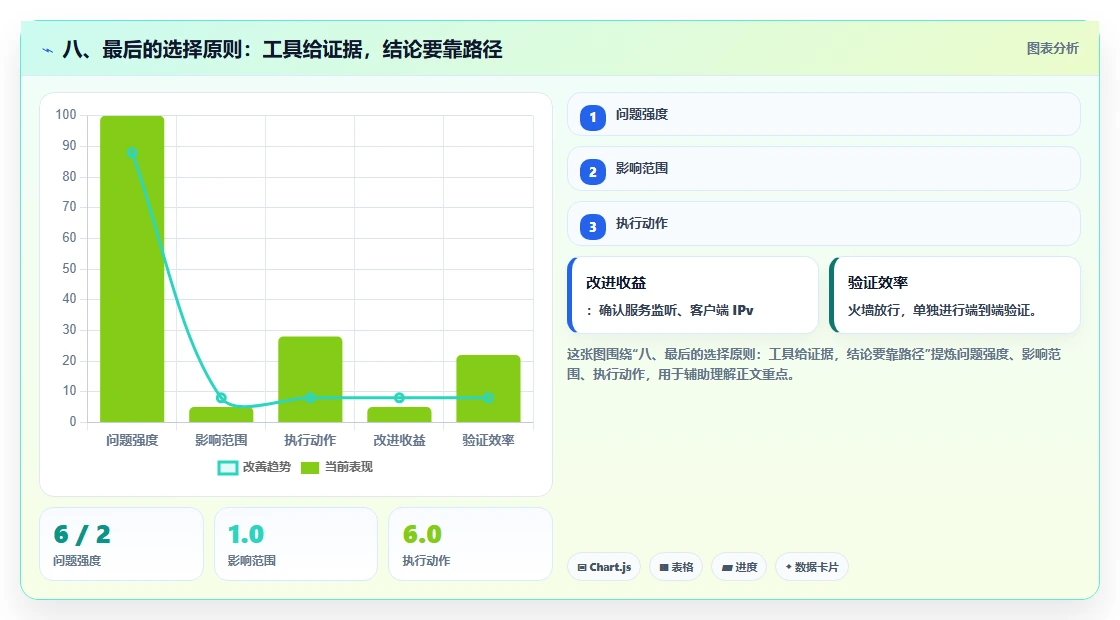Click the x-axis label 影响范围

pos(221,441)
